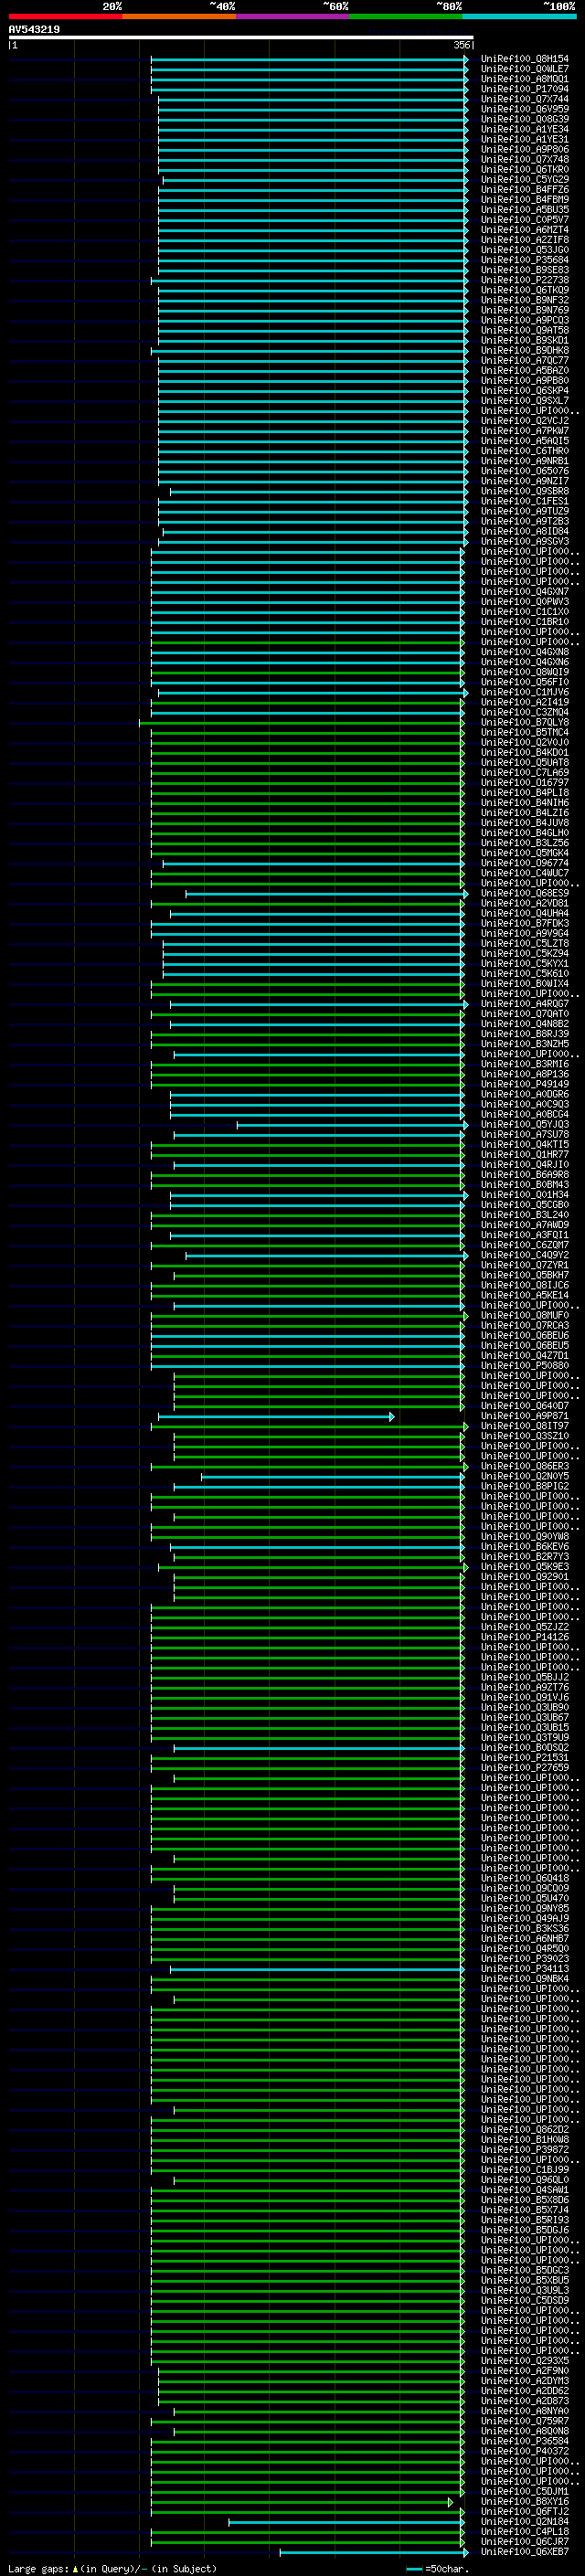Select hit label UniRef100_P35684
The width and height of the screenshot is (585, 2576).
tap(524, 260)
